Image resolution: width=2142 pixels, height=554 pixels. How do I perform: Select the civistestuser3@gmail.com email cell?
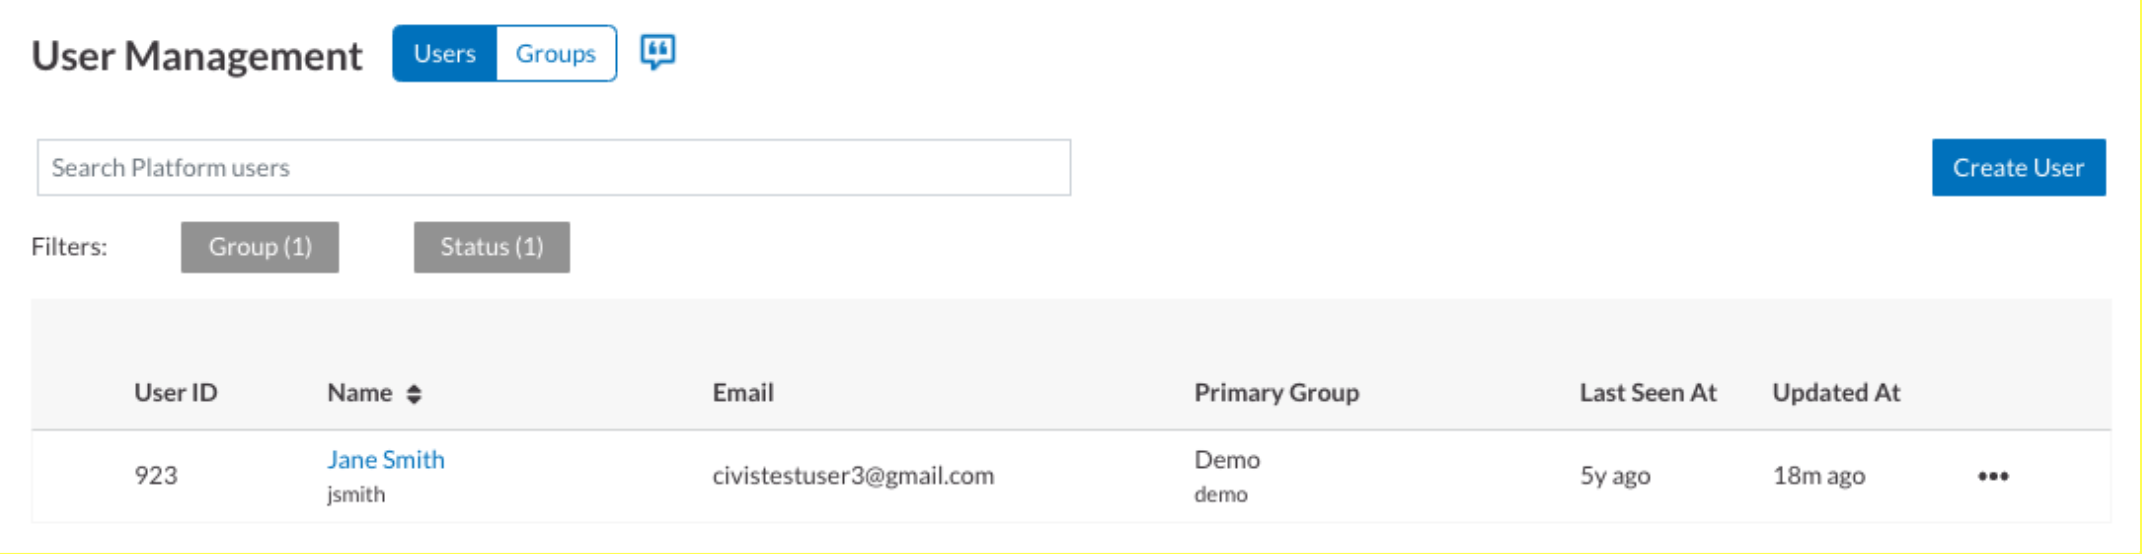coord(853,476)
